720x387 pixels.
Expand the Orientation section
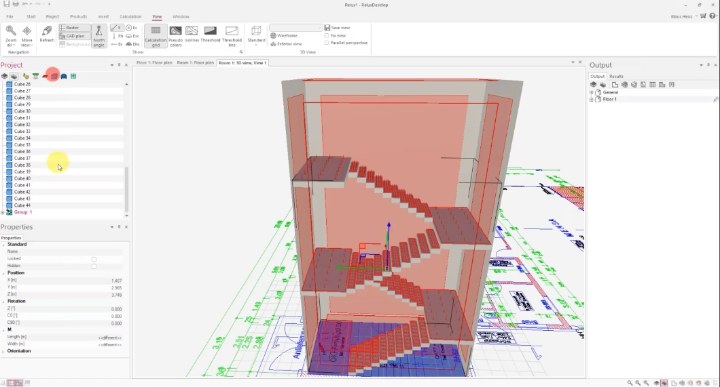(x=4, y=351)
